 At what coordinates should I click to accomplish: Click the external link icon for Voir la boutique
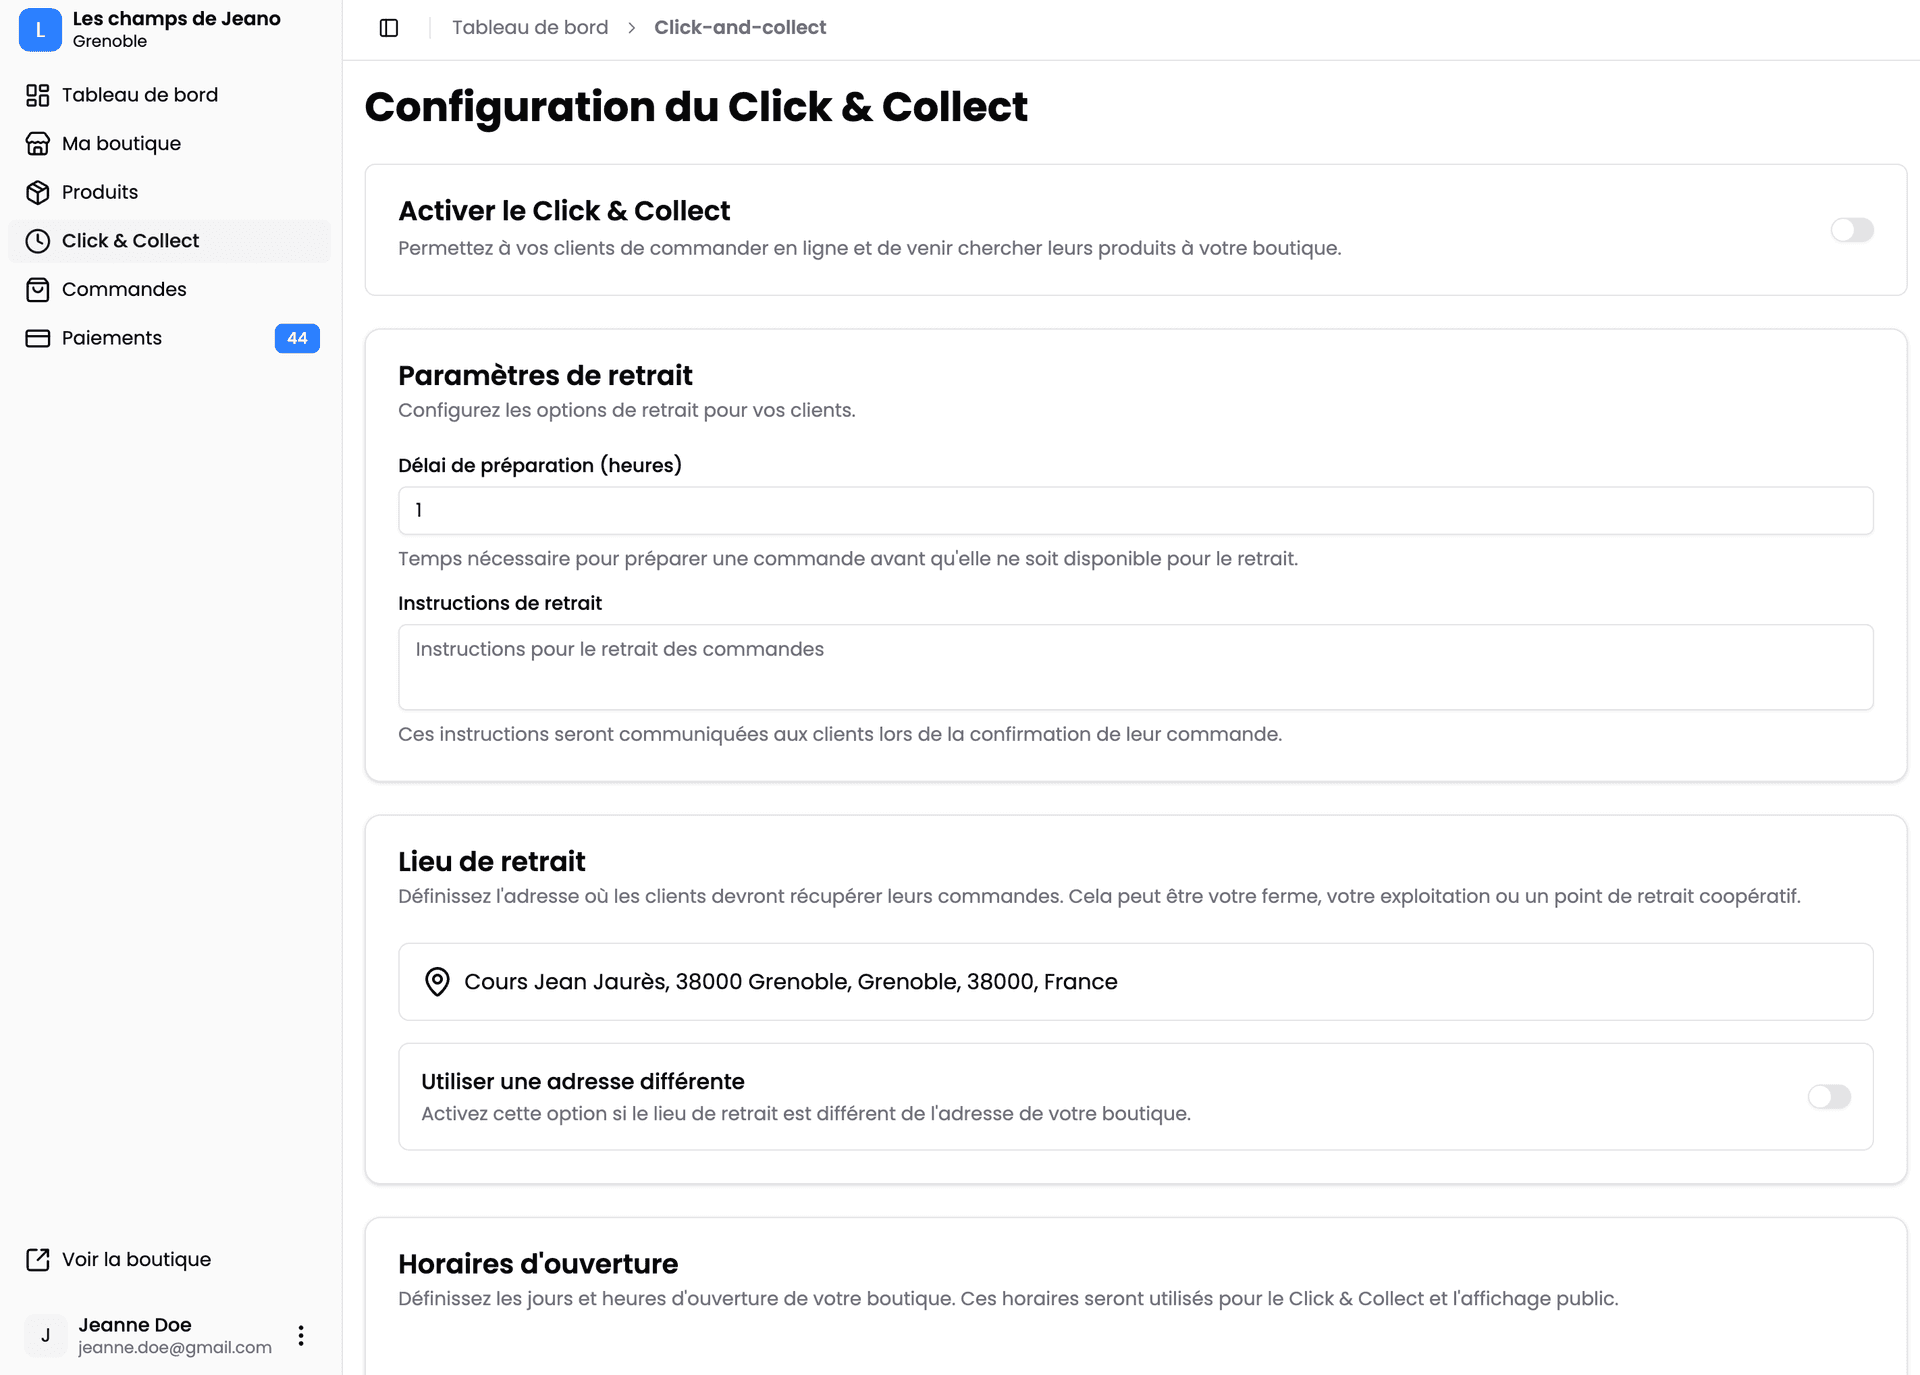pyautogui.click(x=37, y=1260)
